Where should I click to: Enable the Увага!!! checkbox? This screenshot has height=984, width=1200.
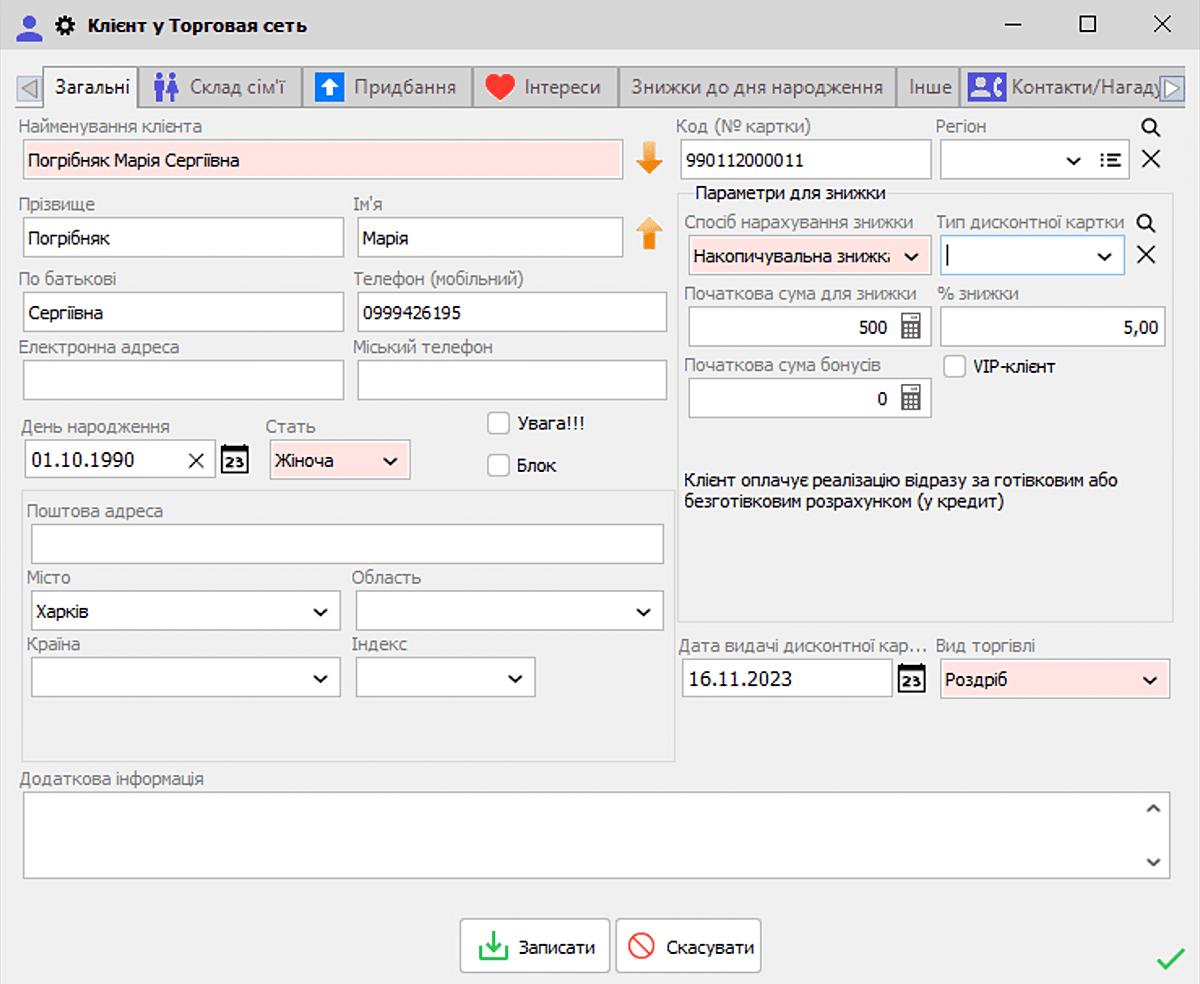pos(498,422)
